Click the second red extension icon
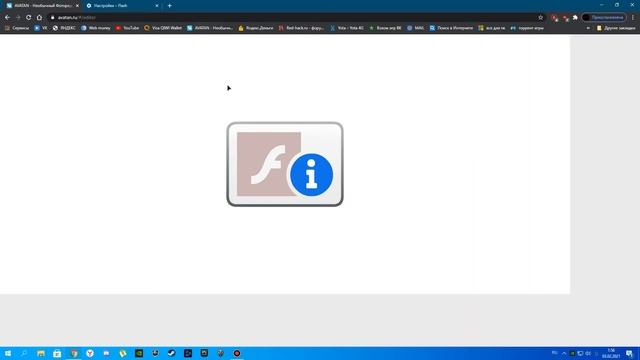640x360 pixels. (x=565, y=18)
